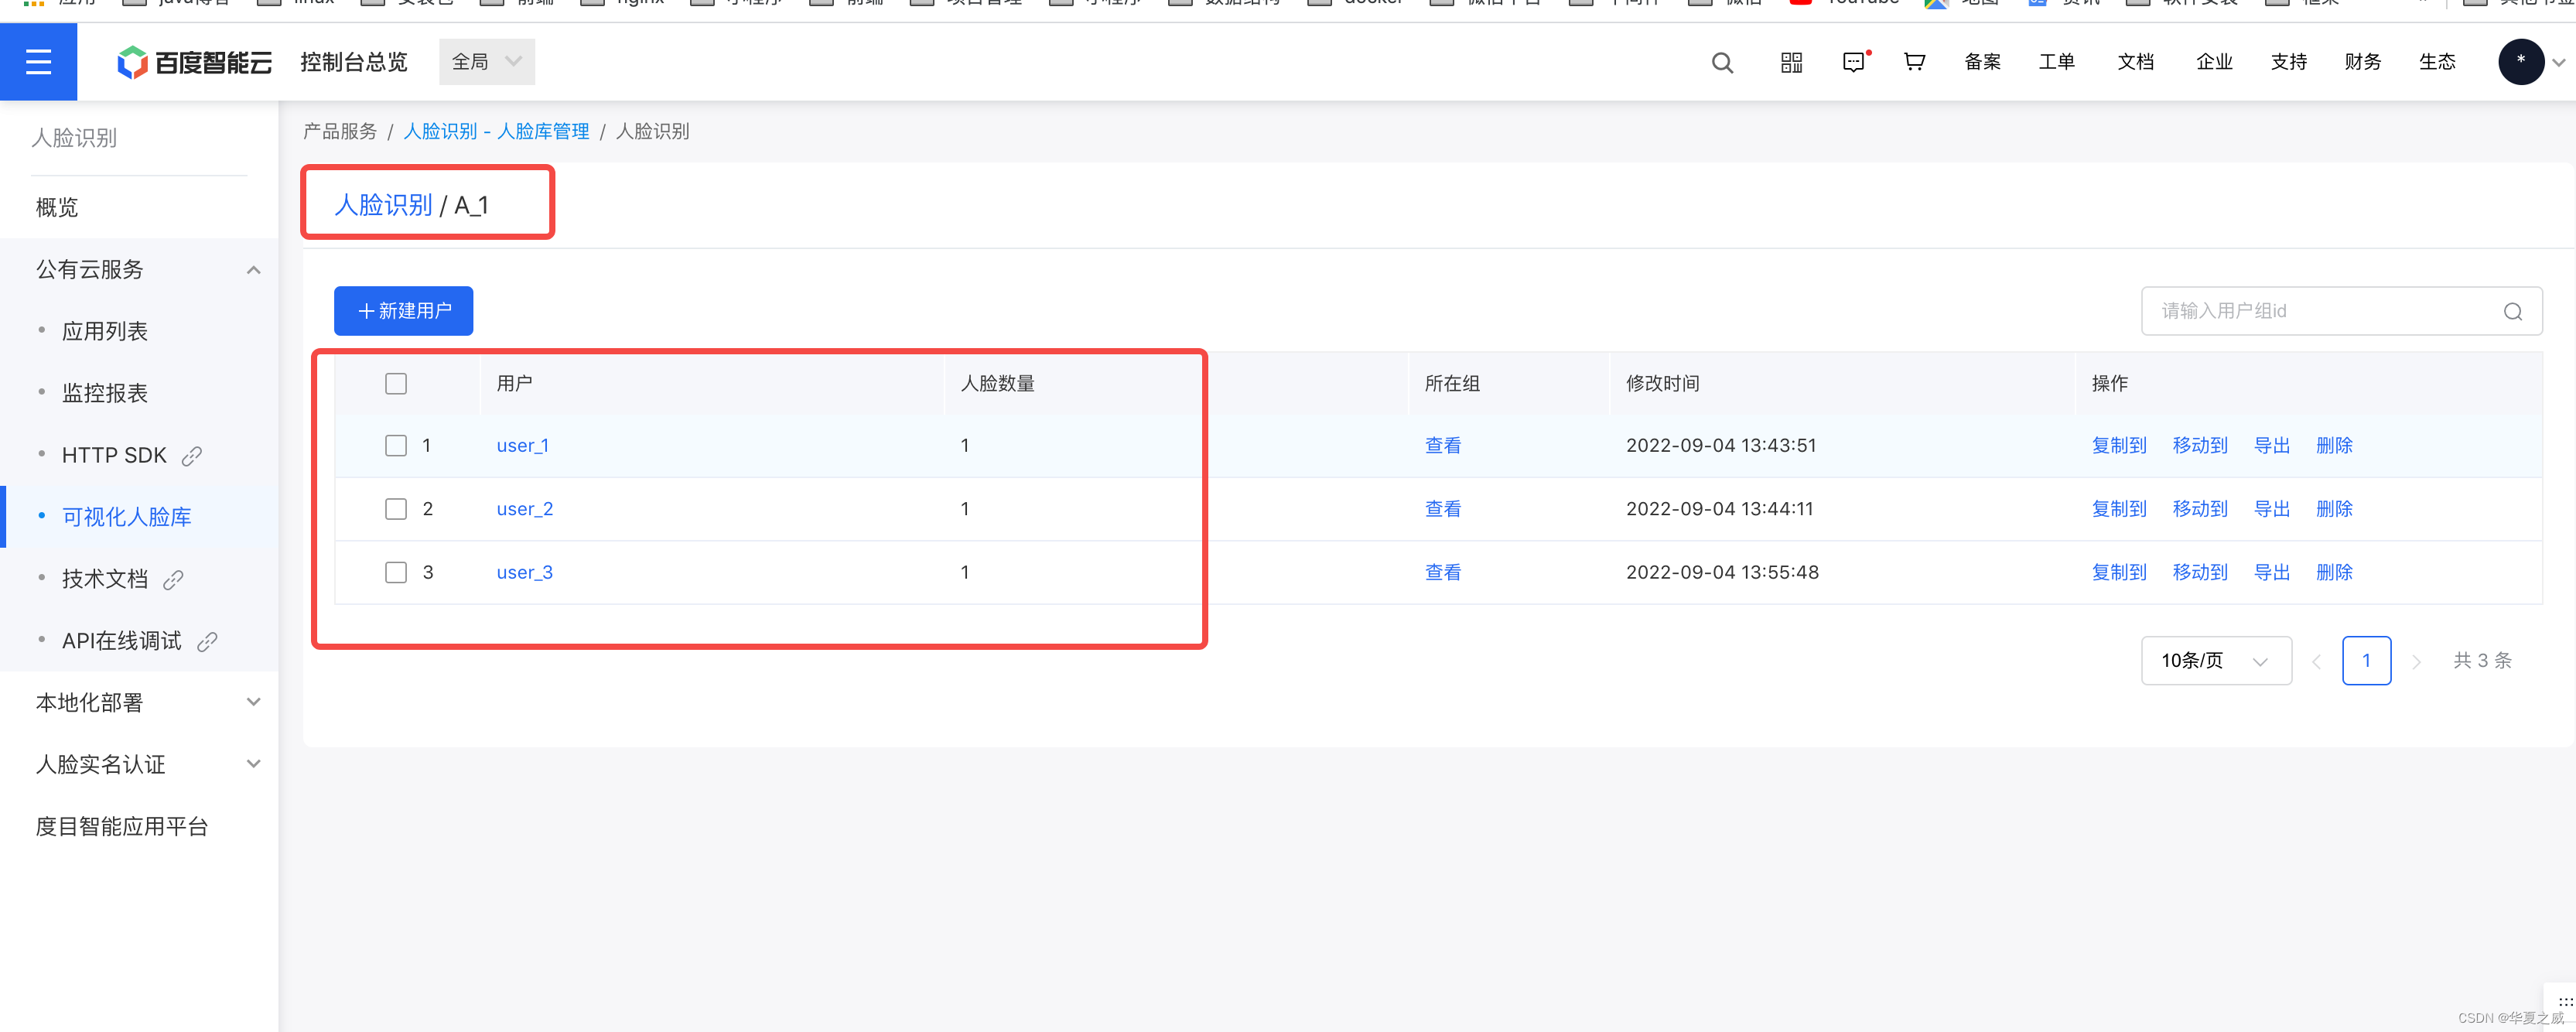This screenshot has height=1032, width=2576.
Task: Click the API在线调试 external link icon
Action: [207, 642]
